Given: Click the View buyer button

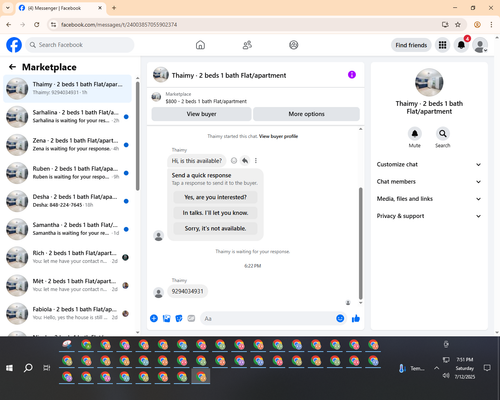Looking at the screenshot, I should [201, 114].
